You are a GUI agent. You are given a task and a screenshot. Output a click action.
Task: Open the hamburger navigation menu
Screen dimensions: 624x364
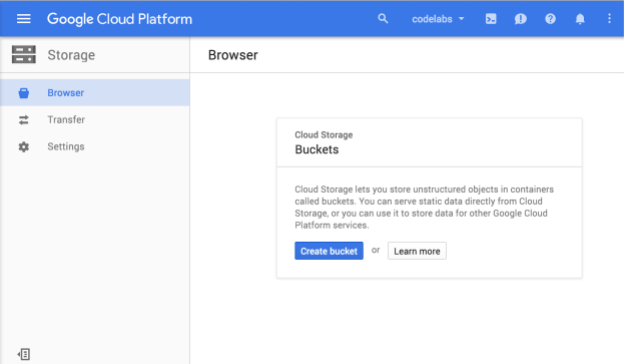(x=23, y=19)
